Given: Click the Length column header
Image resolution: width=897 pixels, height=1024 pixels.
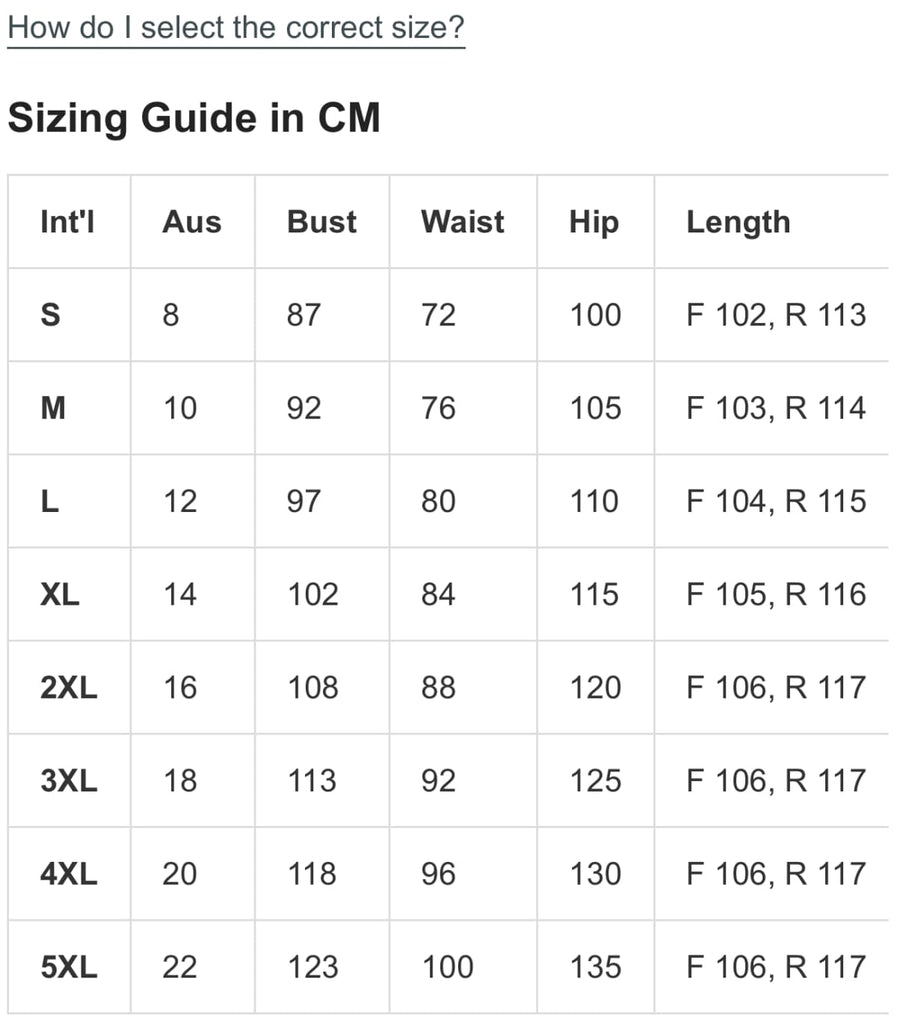Looking at the screenshot, I should 738,223.
